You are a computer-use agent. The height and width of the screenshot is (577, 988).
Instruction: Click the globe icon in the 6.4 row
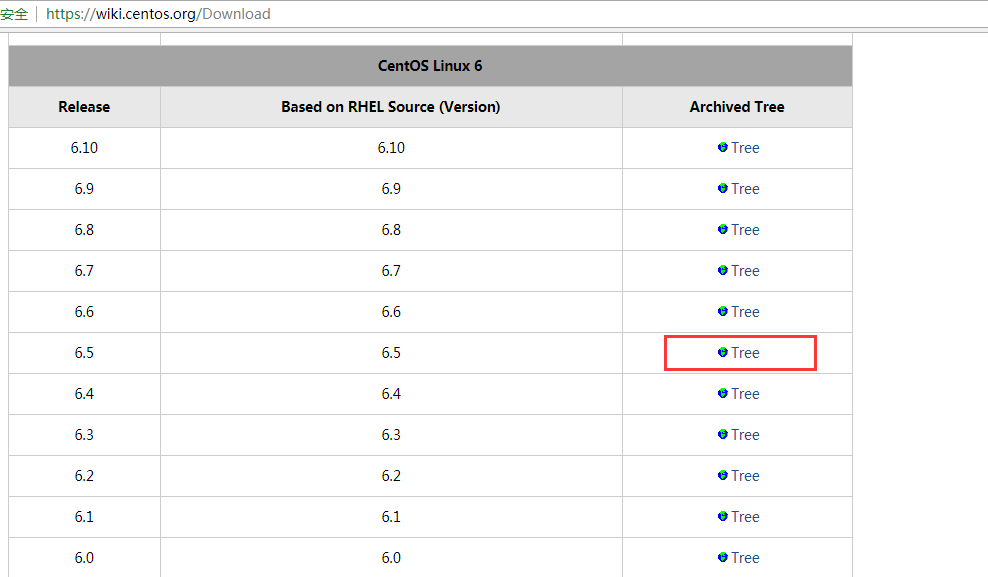coord(723,393)
